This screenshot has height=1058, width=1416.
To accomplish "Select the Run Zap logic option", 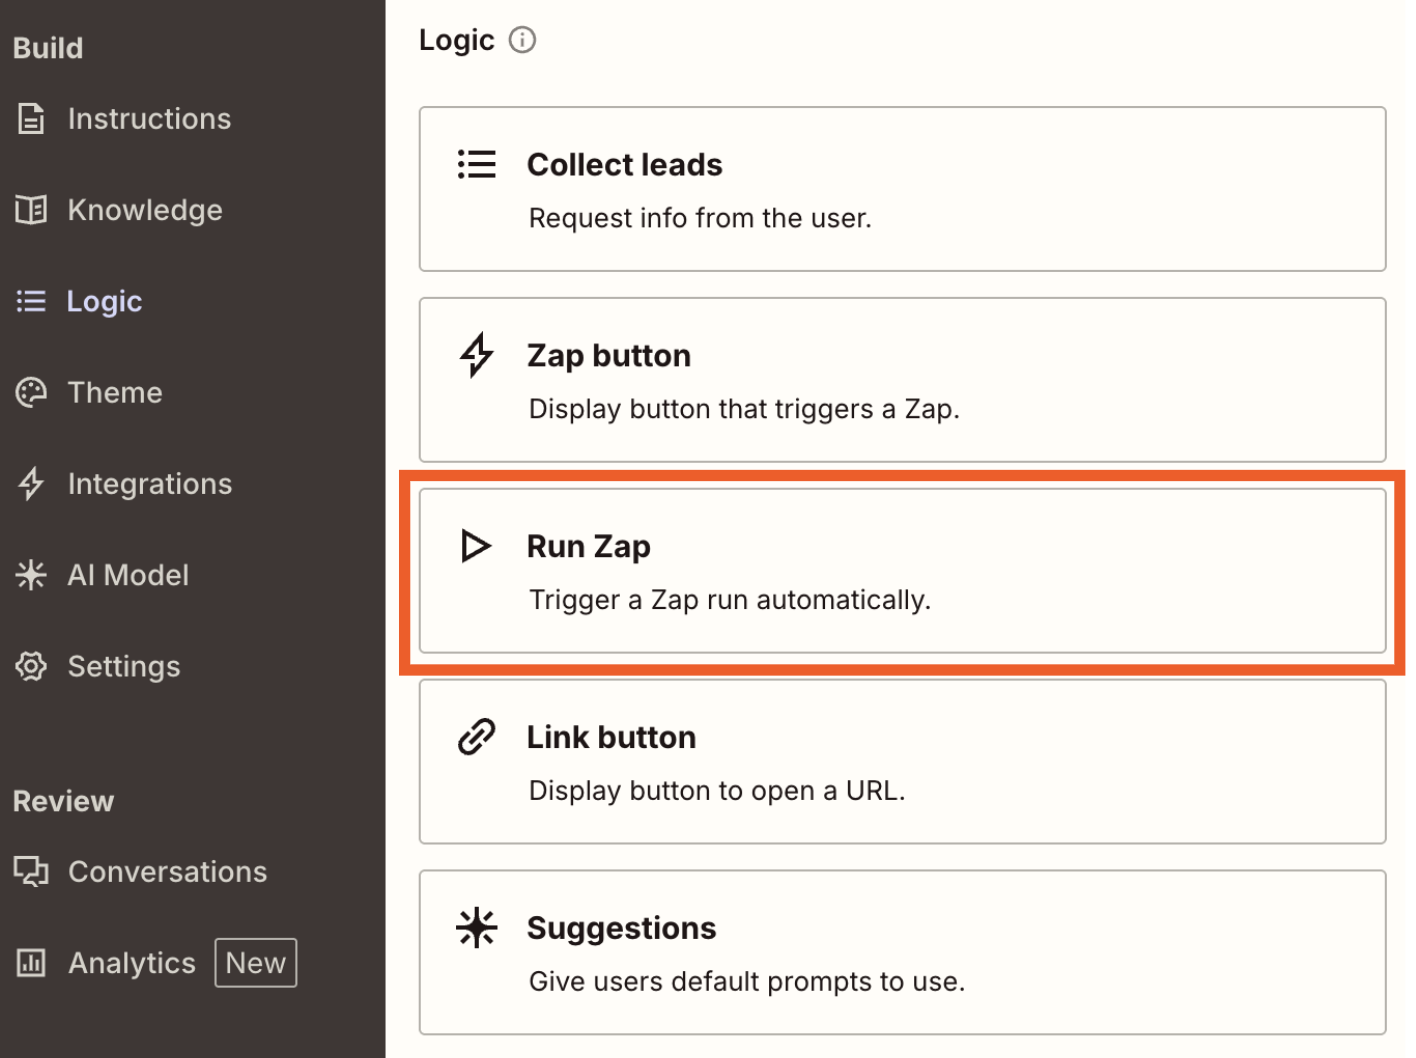I will click(900, 570).
